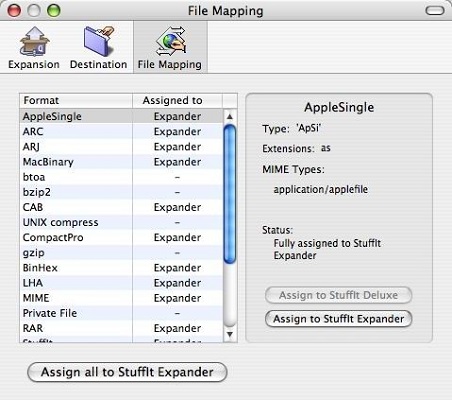Select the MacBinary format row
The width and height of the screenshot is (452, 400).
[121, 162]
